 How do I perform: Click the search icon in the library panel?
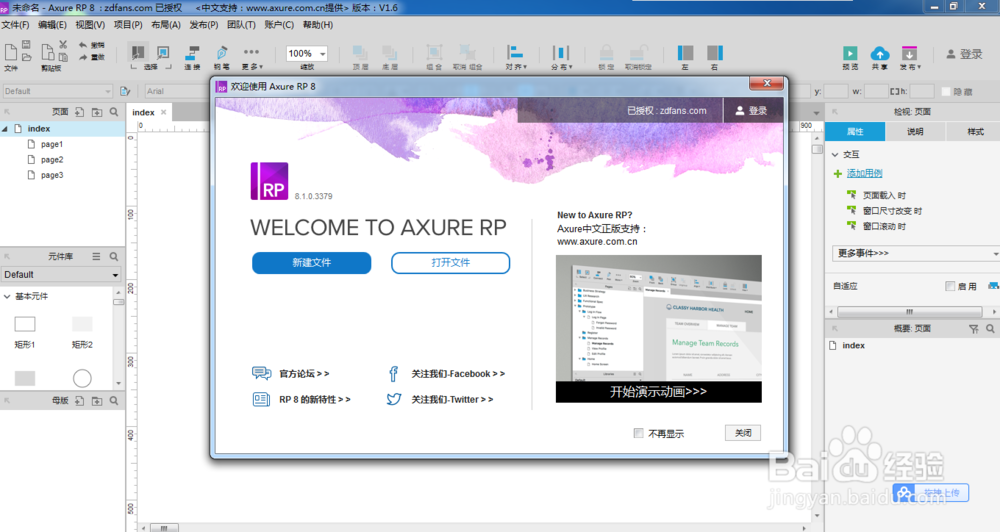(x=114, y=256)
